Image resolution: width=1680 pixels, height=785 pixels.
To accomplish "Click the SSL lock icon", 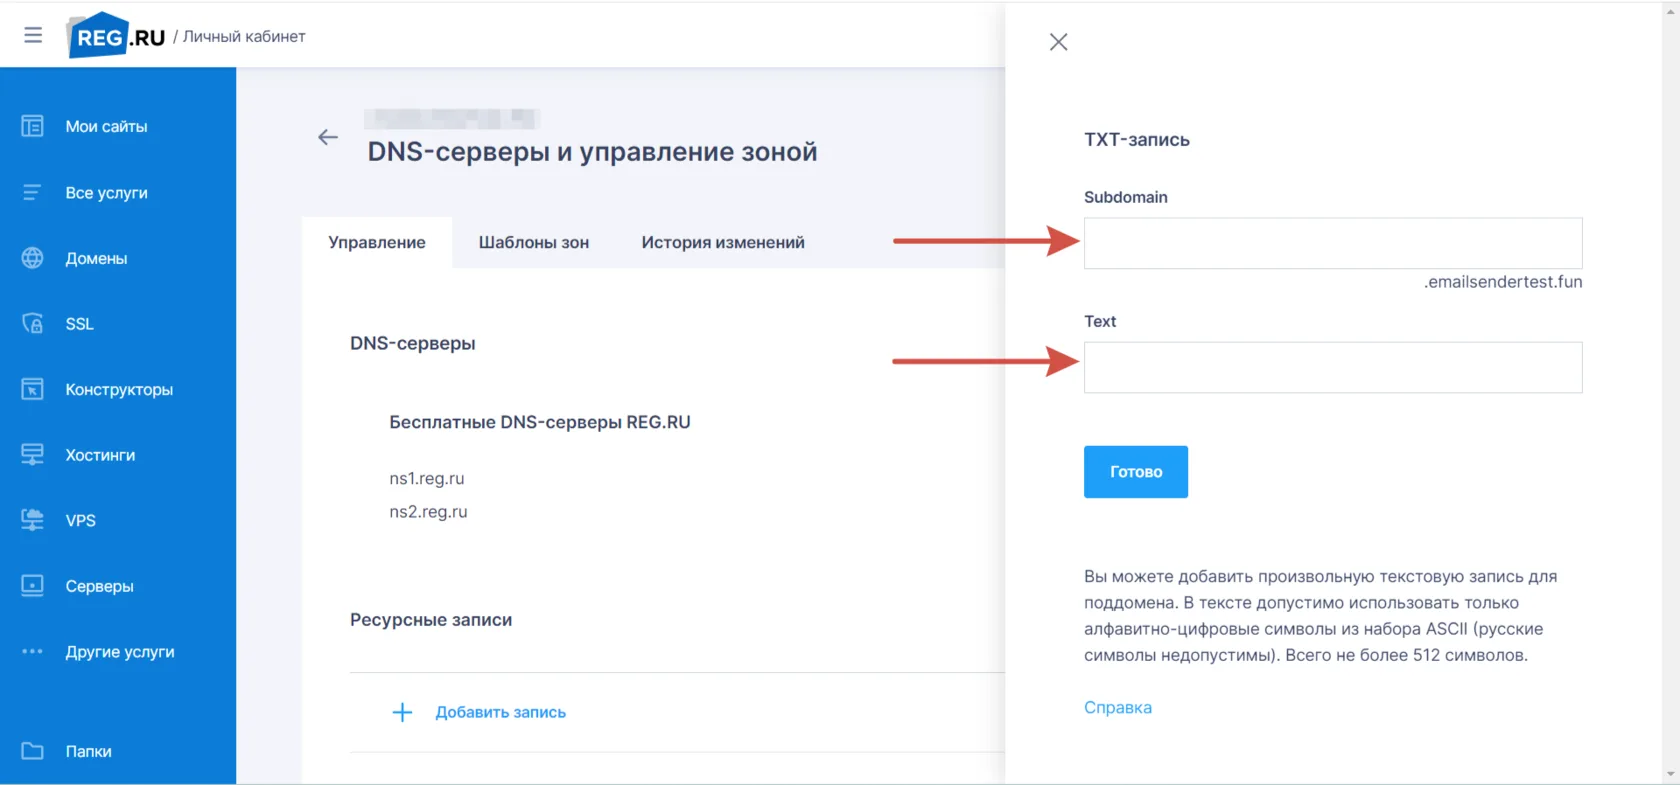I will tap(32, 323).
